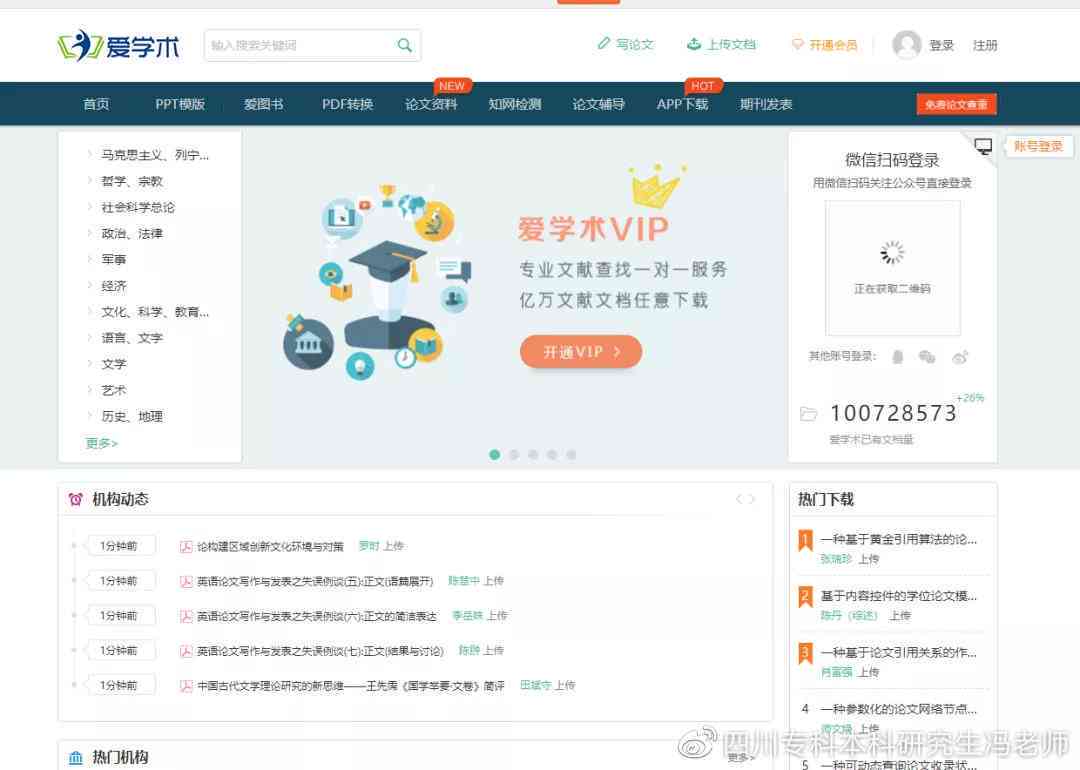Click uploader name 田凝守

535,685
